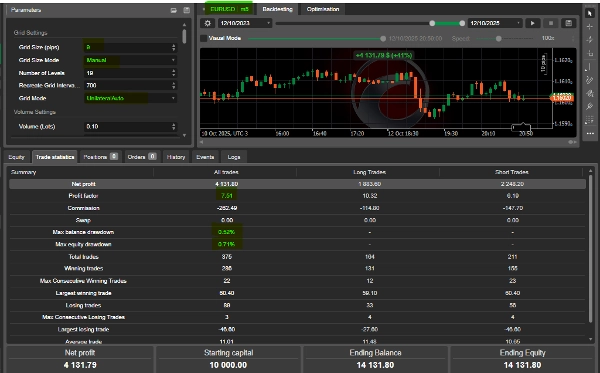
Task: Click the Number of Levels stepper arrows
Action: pos(174,73)
